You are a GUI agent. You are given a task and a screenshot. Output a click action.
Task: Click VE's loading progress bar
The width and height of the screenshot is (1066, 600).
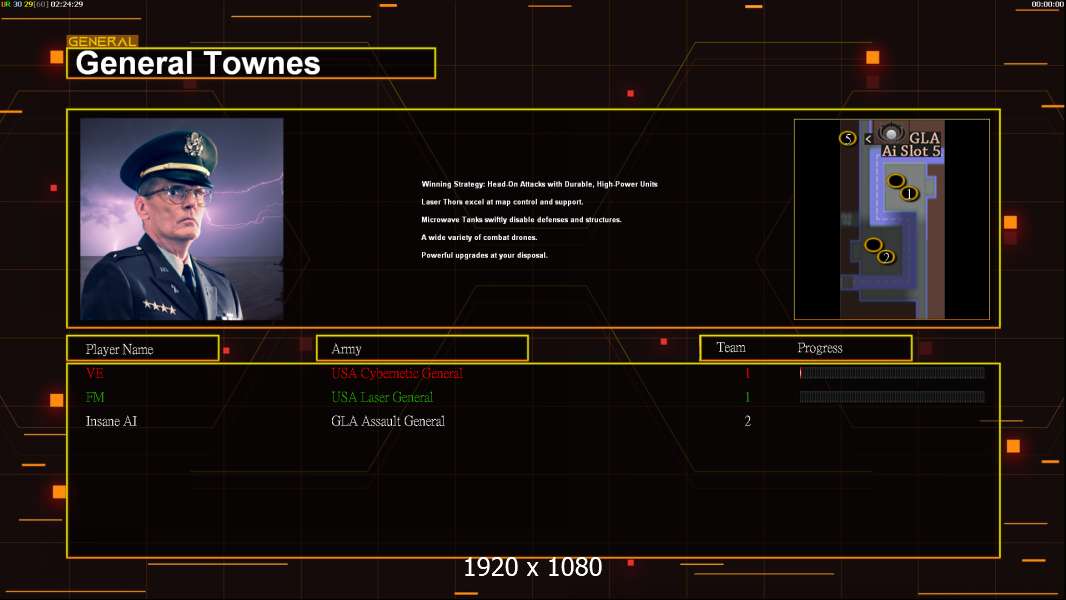(892, 372)
